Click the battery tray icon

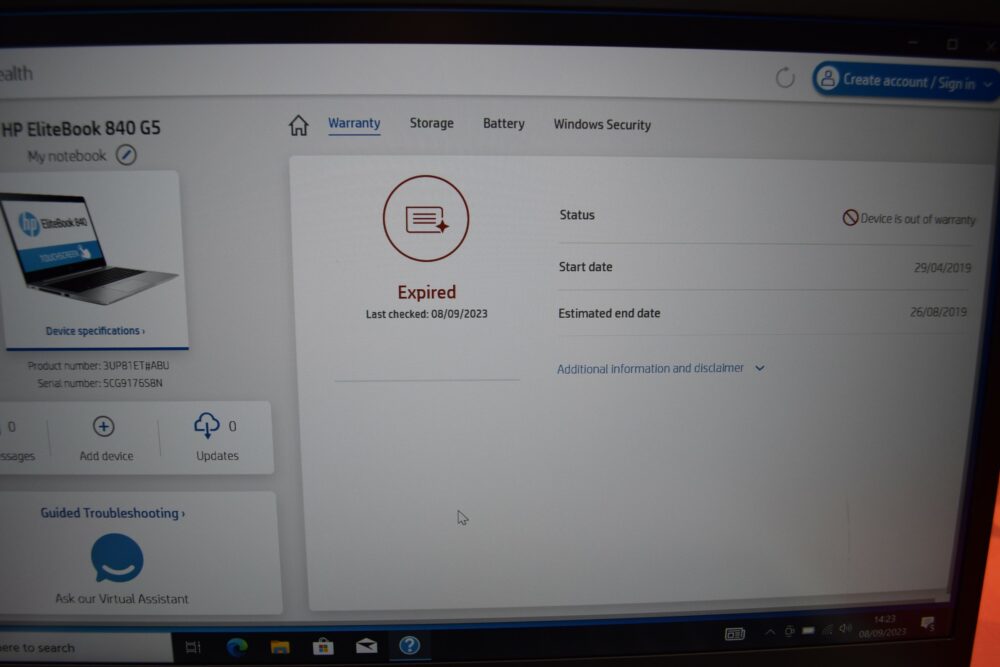808,631
